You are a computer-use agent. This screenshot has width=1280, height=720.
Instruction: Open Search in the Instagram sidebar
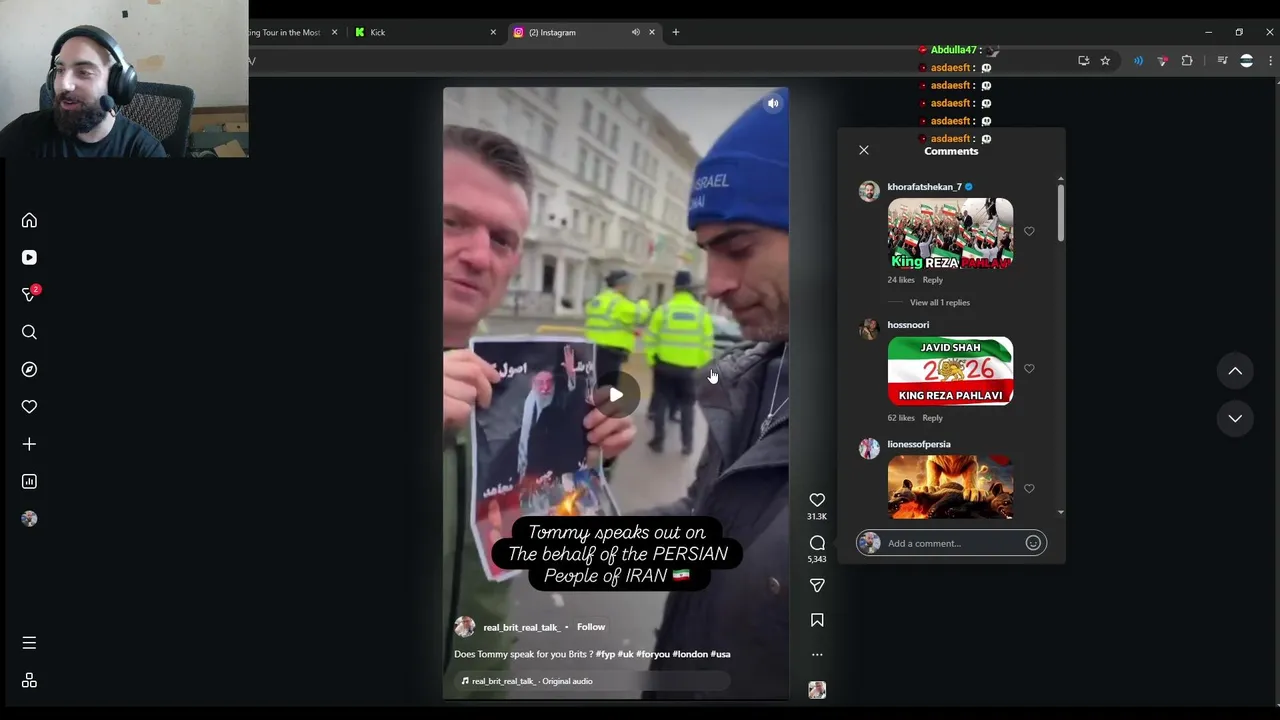pyautogui.click(x=29, y=332)
